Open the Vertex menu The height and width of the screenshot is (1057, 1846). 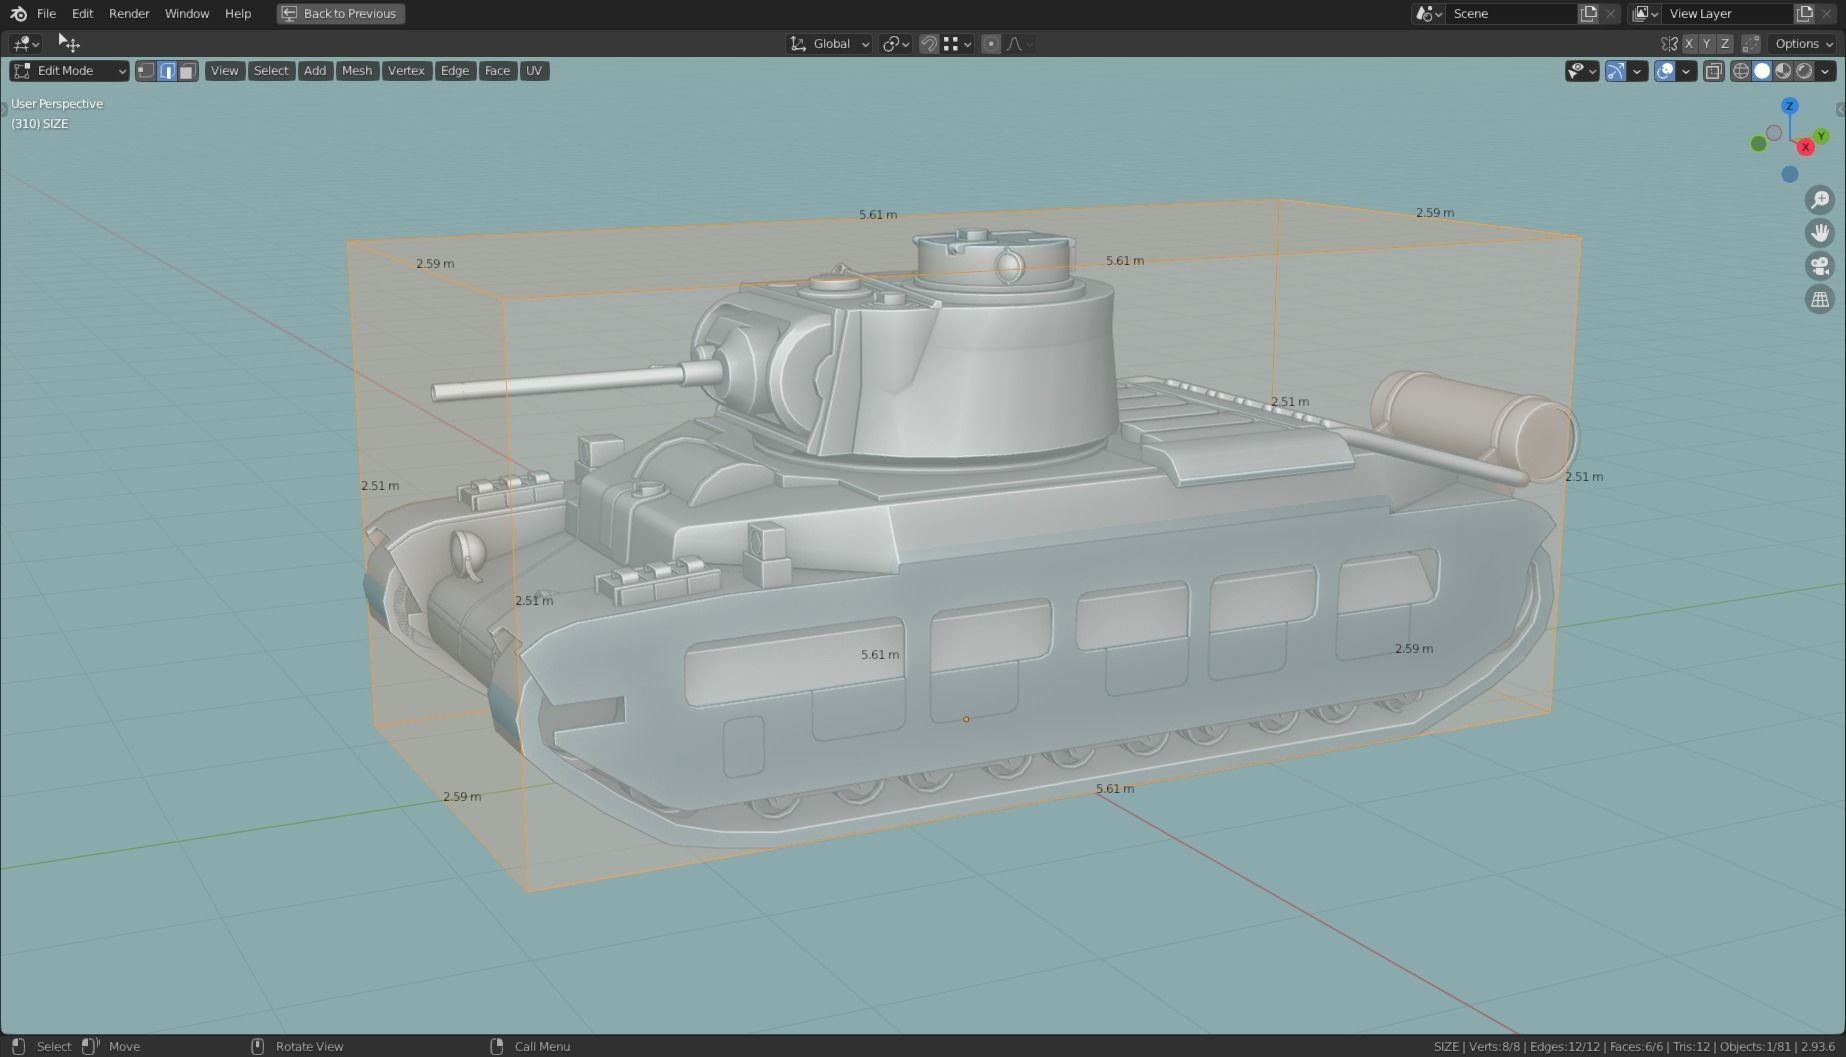[406, 71]
